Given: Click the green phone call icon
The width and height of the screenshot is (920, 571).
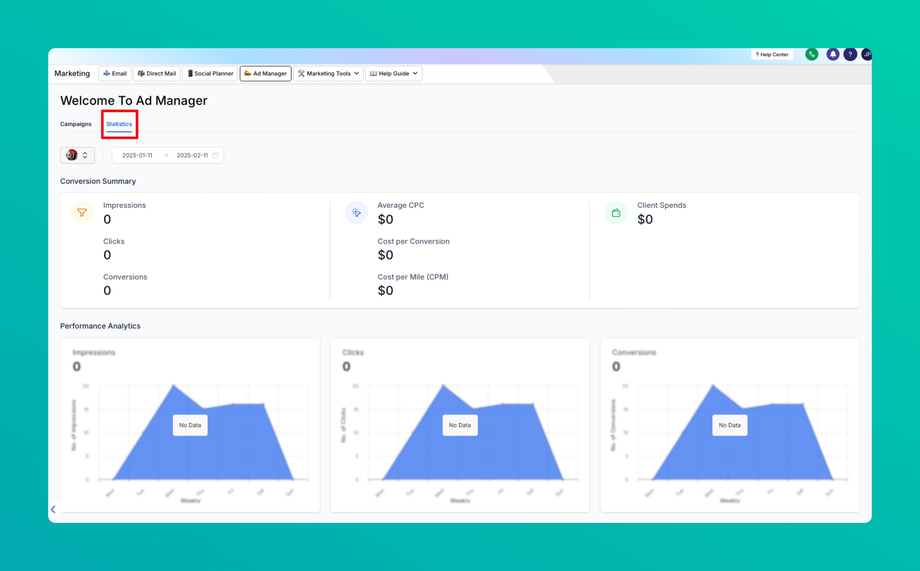Looking at the screenshot, I should click(811, 55).
